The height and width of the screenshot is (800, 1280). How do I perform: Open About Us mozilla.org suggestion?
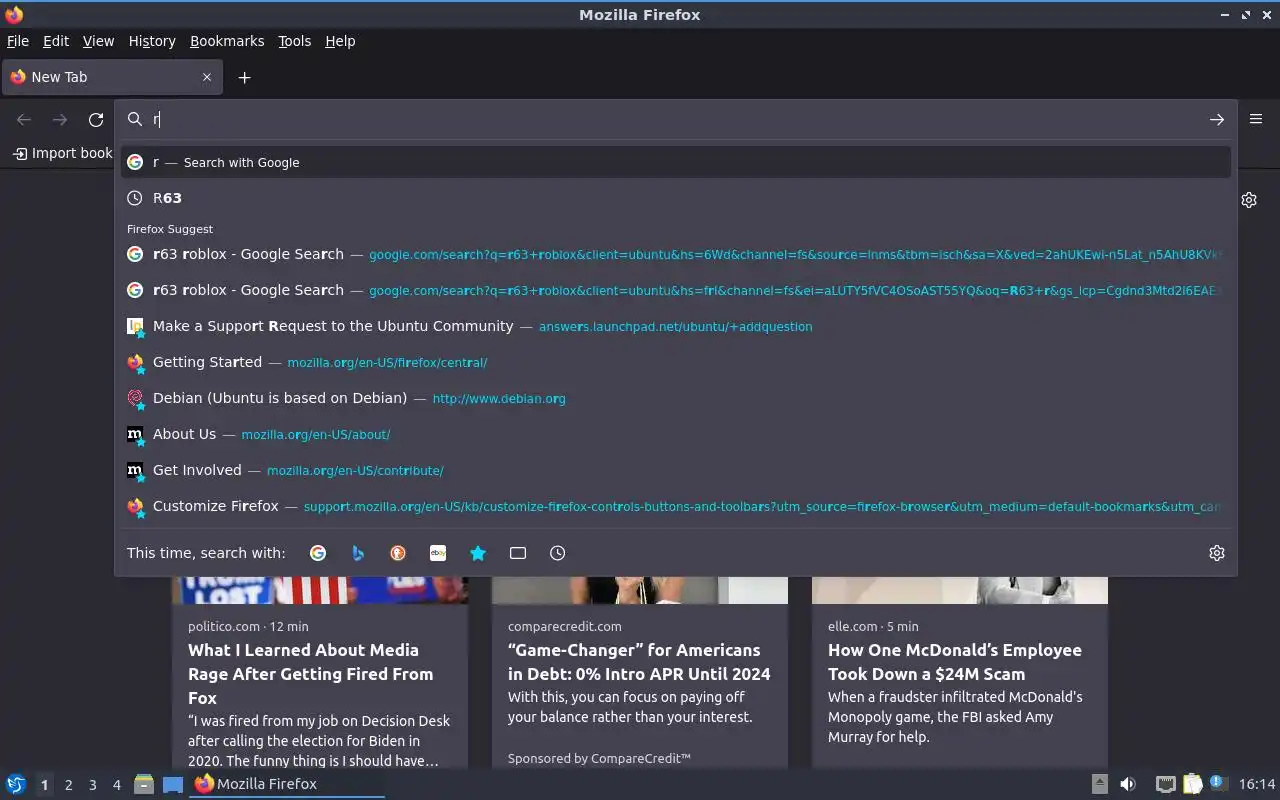(x=676, y=434)
